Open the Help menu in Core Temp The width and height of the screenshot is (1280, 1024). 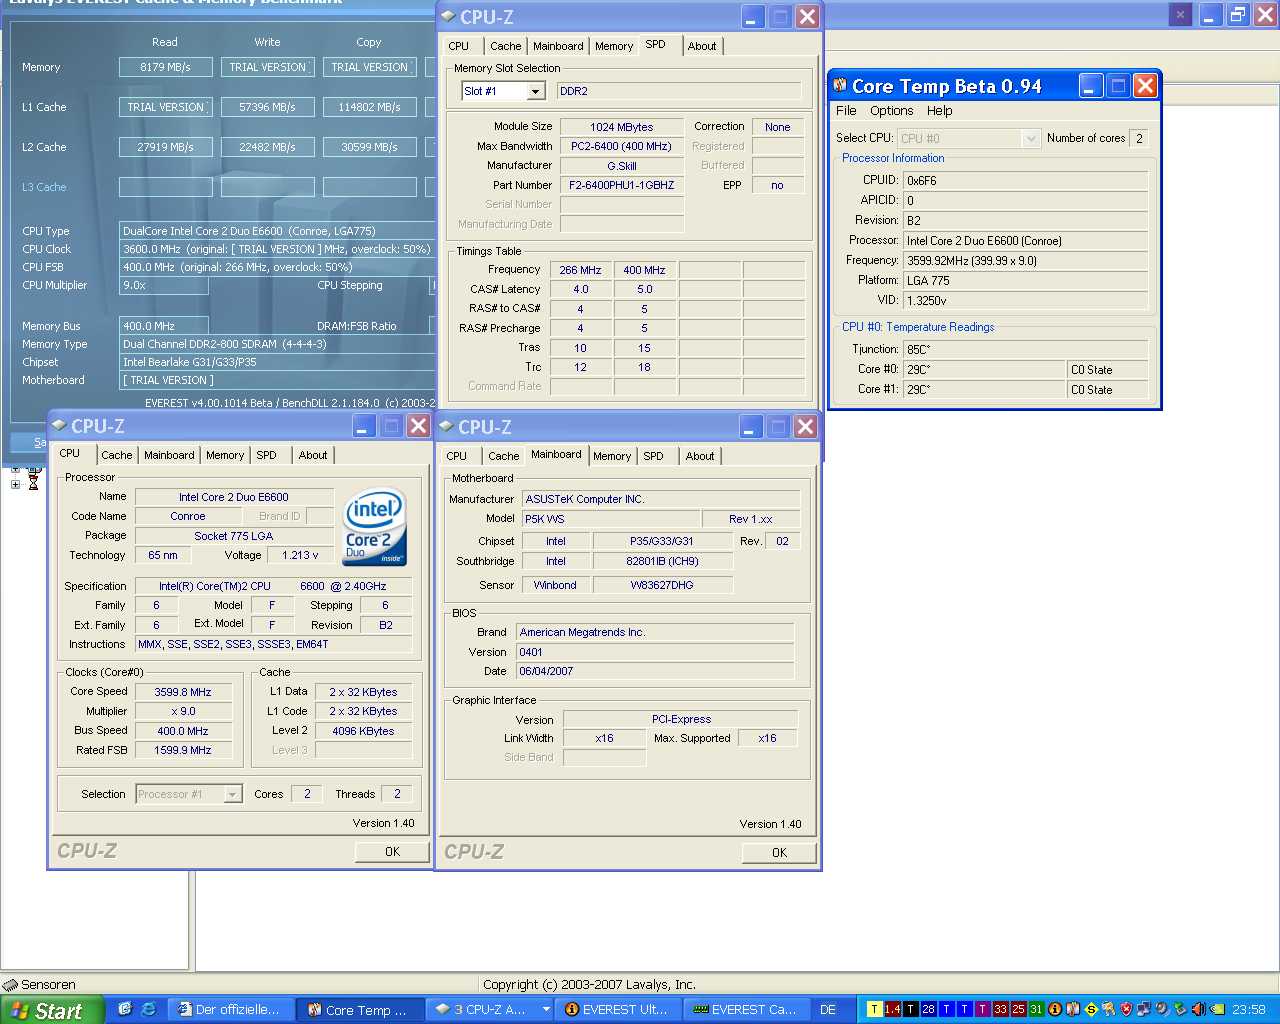point(939,111)
